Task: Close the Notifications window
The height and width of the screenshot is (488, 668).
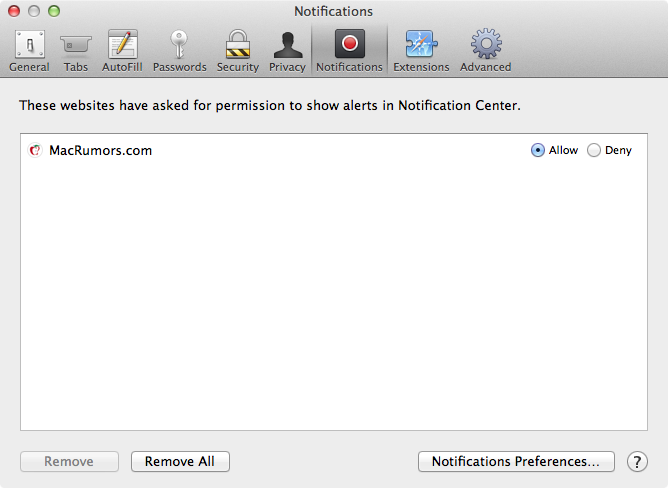Action: (14, 11)
